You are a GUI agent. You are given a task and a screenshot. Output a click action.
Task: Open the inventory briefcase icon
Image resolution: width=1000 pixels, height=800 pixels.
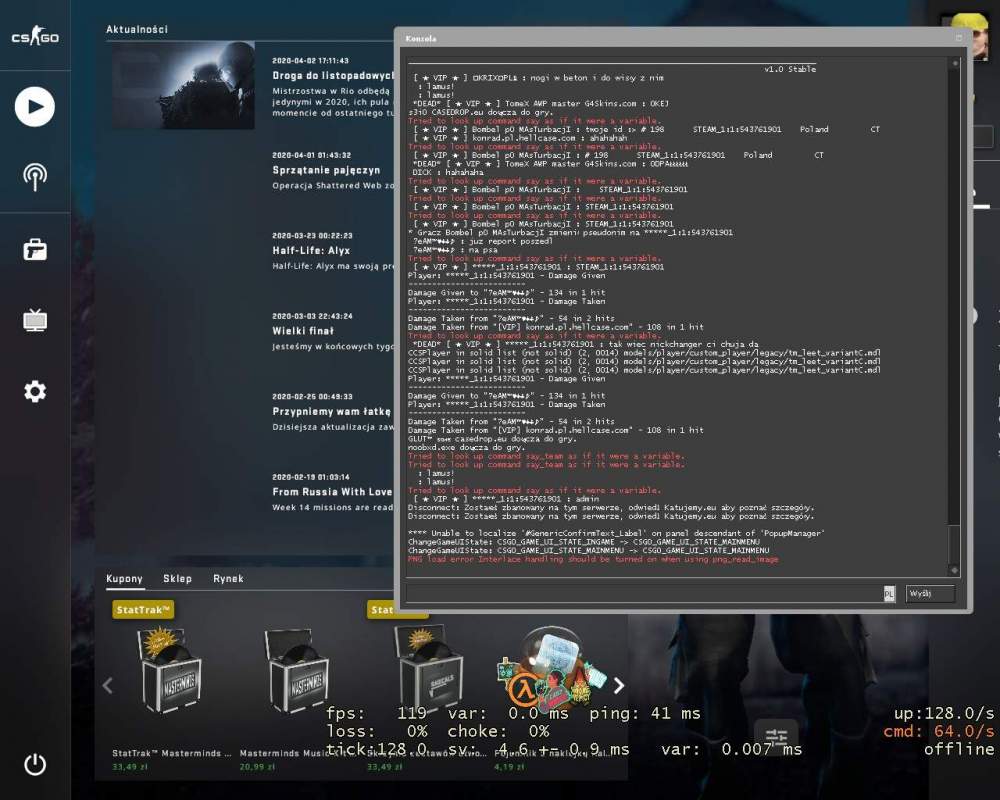(x=35, y=249)
